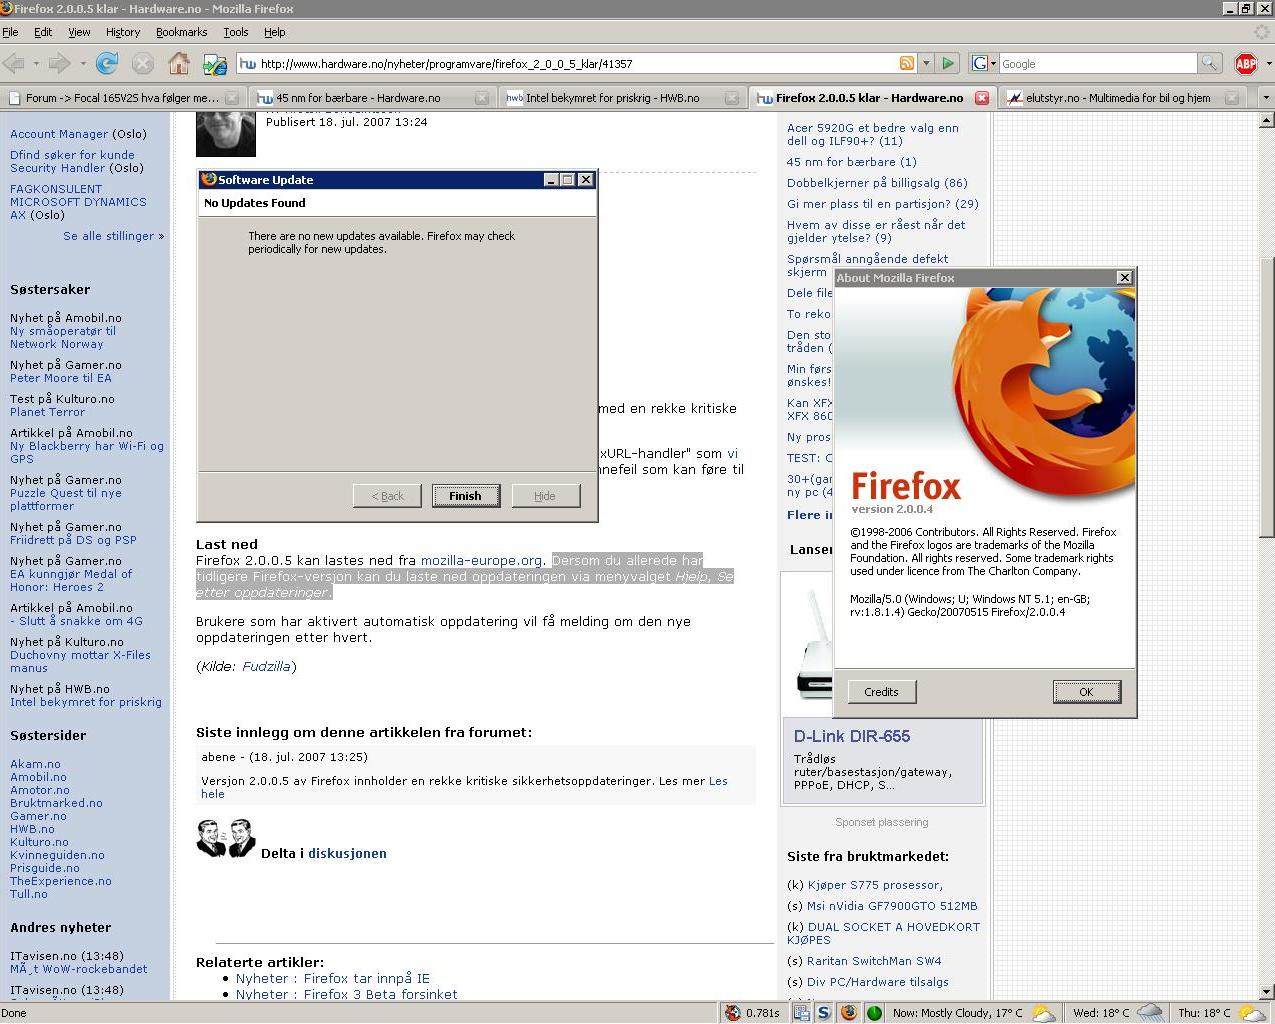Switch to the Forum Focal 165V2S tab
1275x1024 pixels.
click(122, 98)
